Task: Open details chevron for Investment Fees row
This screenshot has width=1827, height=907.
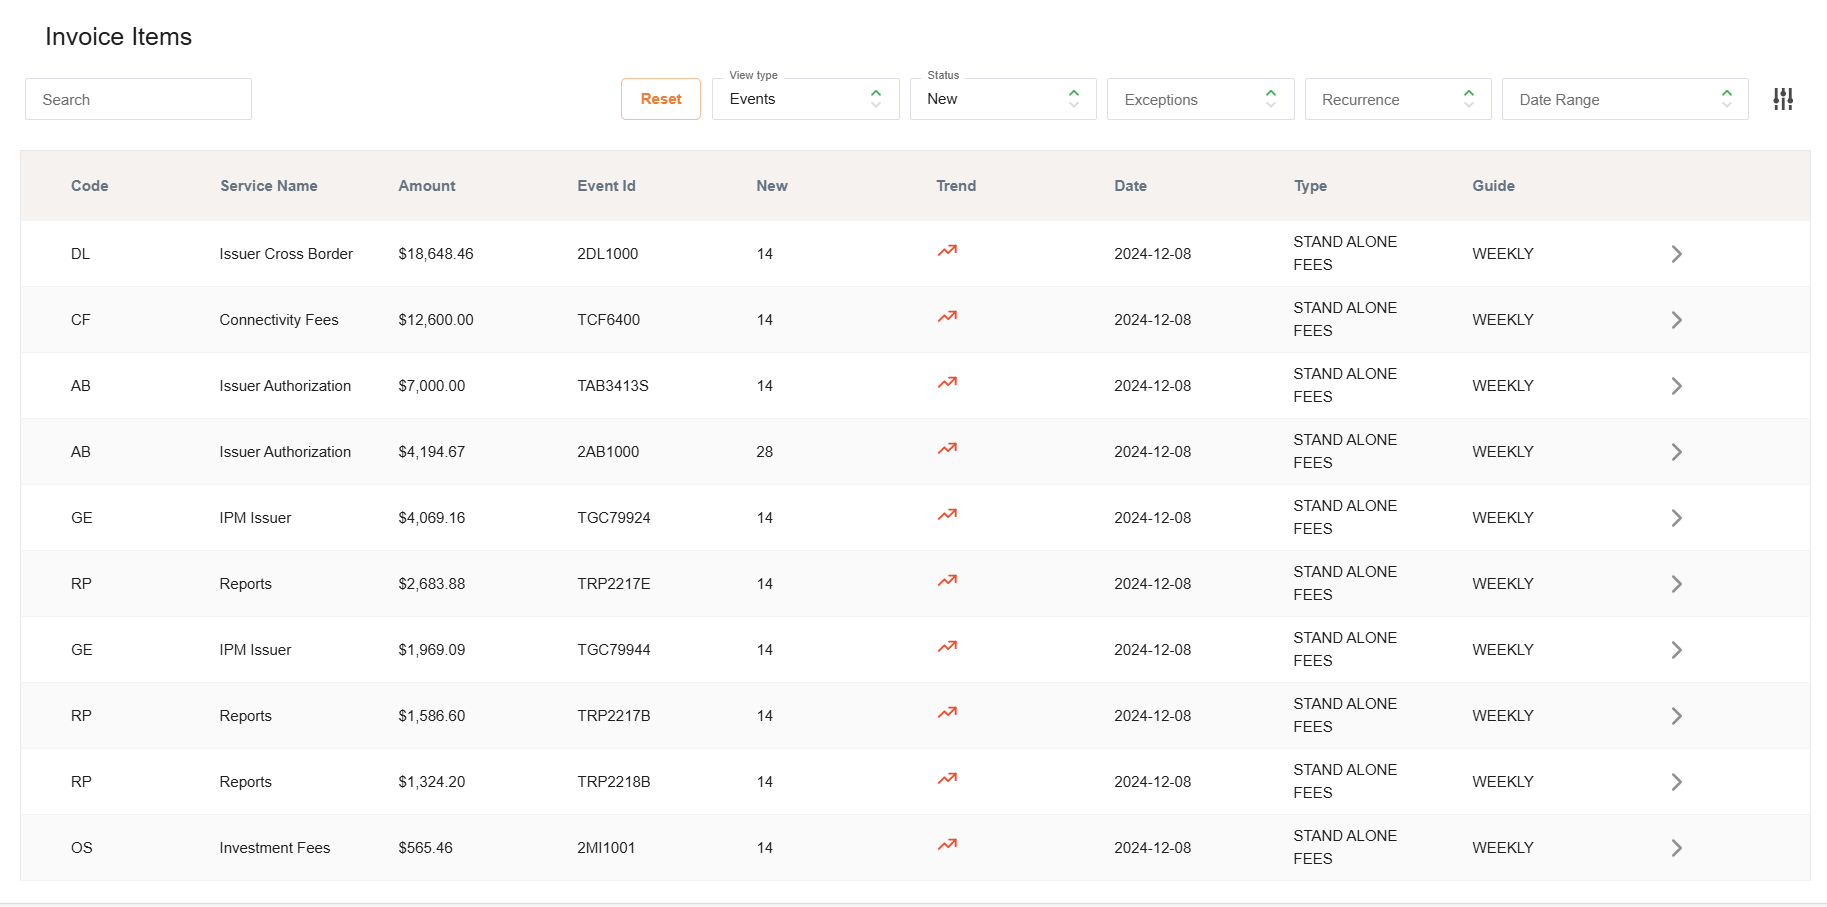Action: pyautogui.click(x=1677, y=848)
